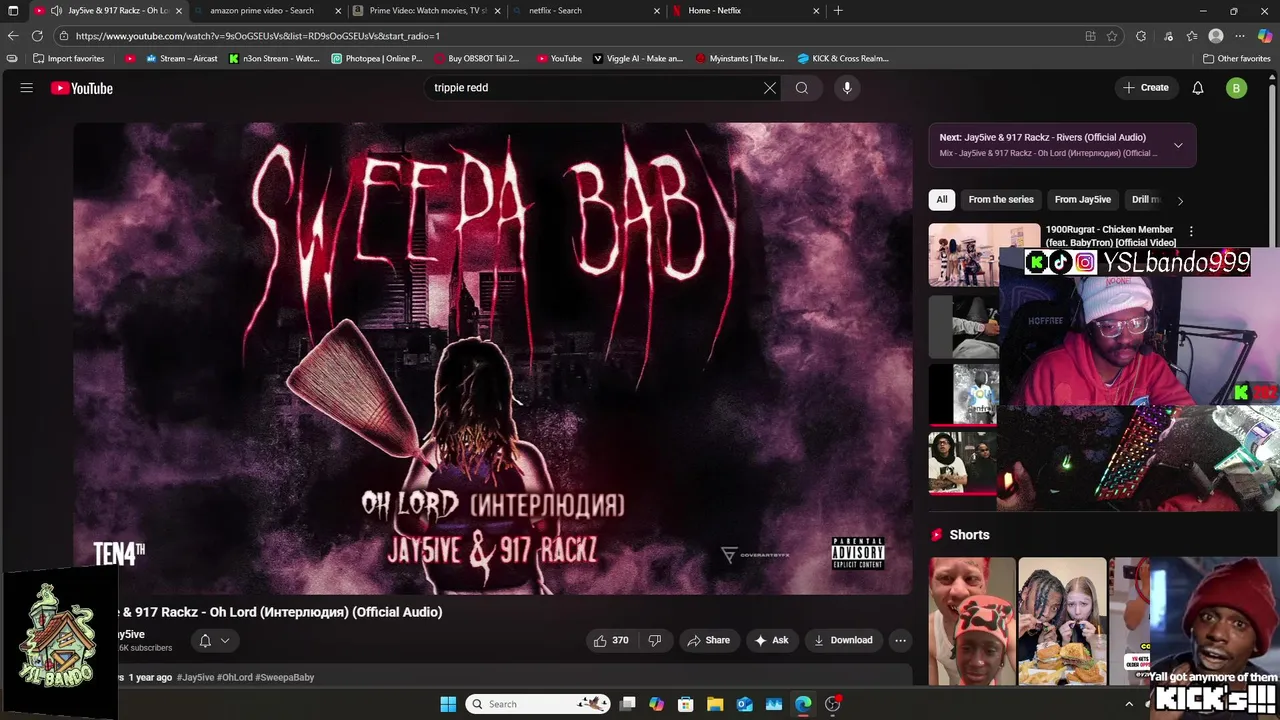Screen dimensions: 1280x720
Task: Open the green B account avatar
Action: 1237,88
